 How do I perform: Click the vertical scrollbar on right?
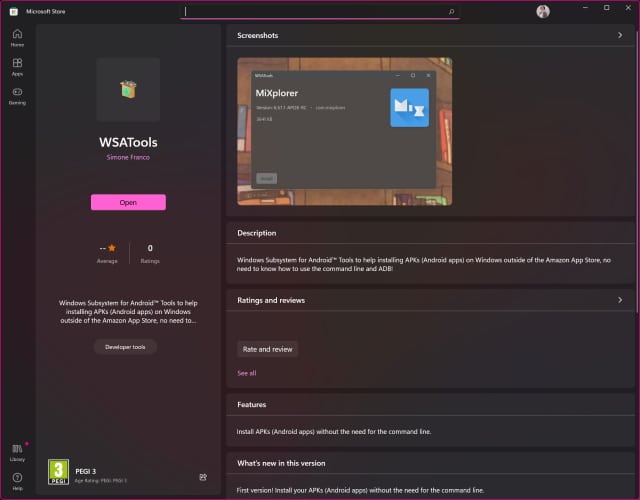point(637,171)
